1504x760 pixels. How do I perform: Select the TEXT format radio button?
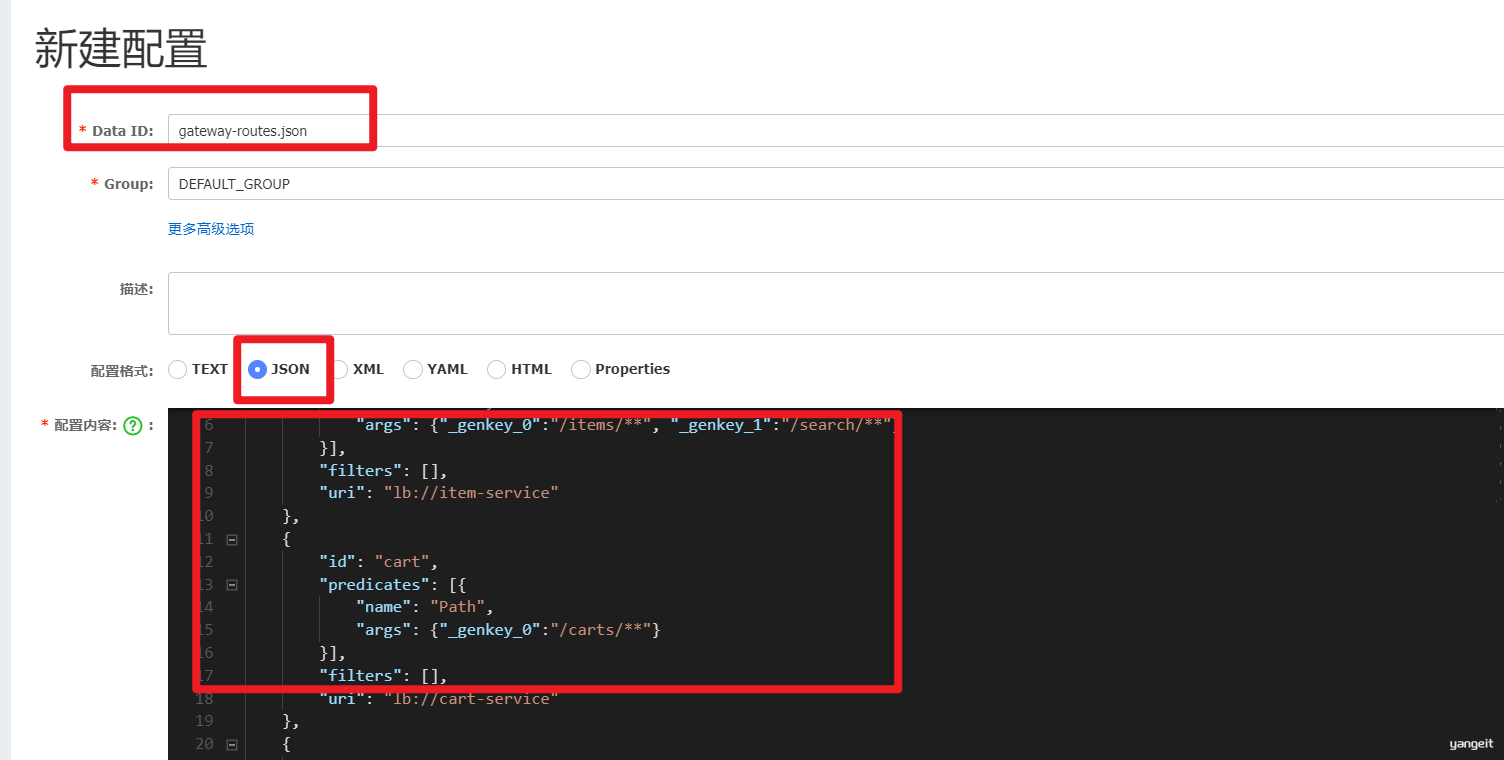[x=178, y=369]
